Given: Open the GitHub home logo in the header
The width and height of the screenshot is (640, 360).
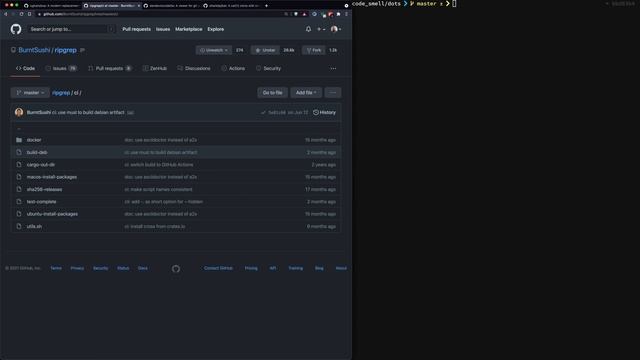Looking at the screenshot, I should pyautogui.click(x=16, y=29).
